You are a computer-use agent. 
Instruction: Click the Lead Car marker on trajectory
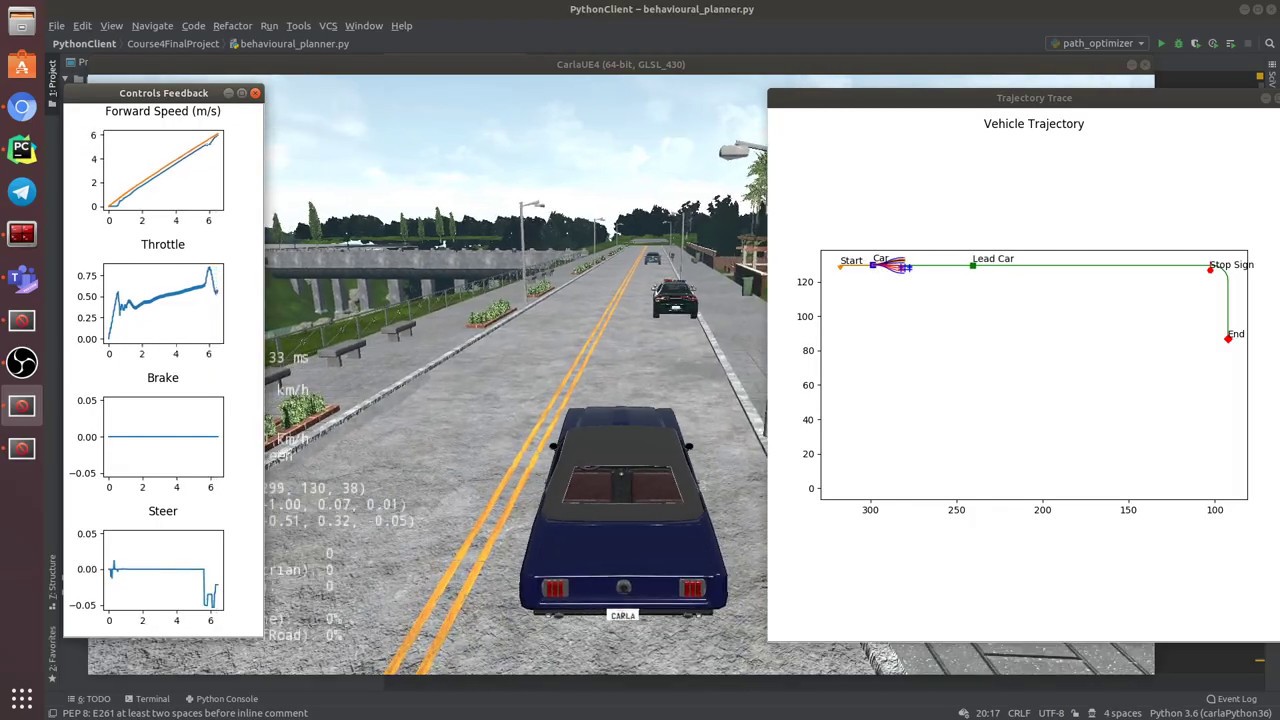pyautogui.click(x=973, y=265)
